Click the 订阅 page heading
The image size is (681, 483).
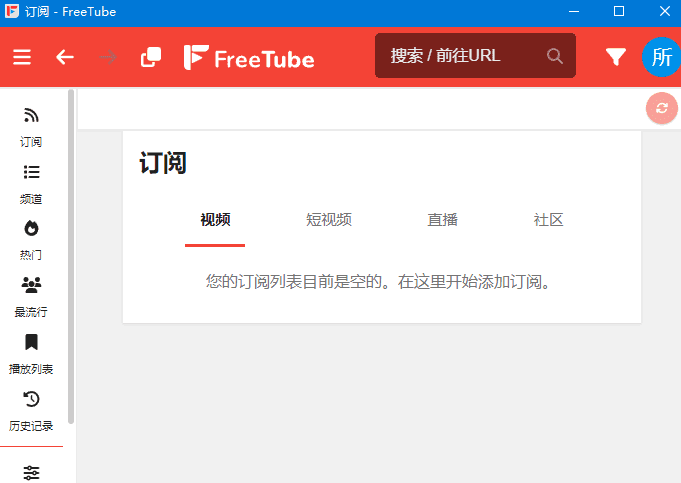click(163, 163)
